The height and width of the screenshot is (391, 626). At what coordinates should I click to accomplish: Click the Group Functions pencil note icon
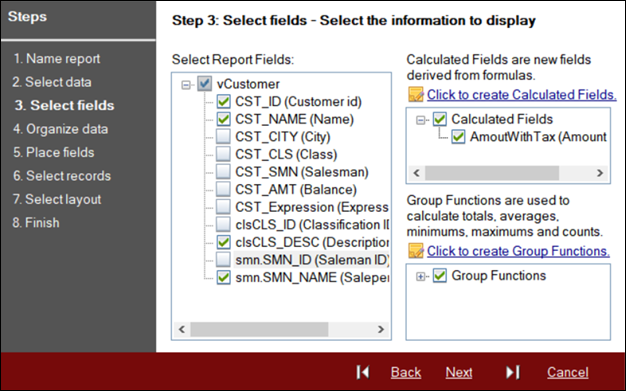click(x=416, y=251)
